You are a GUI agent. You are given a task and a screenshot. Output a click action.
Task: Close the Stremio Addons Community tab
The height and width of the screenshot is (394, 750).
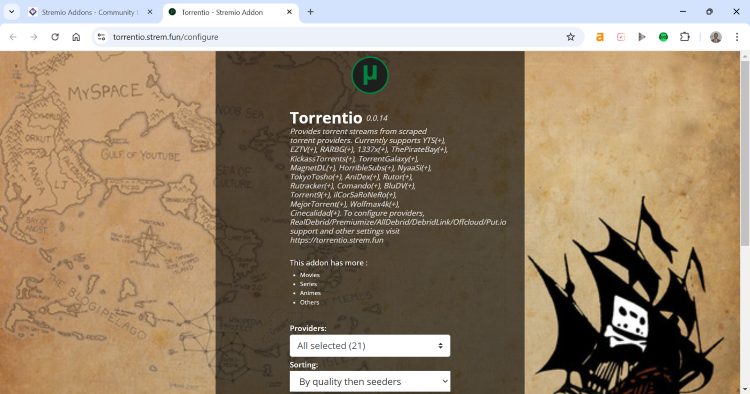coord(150,12)
